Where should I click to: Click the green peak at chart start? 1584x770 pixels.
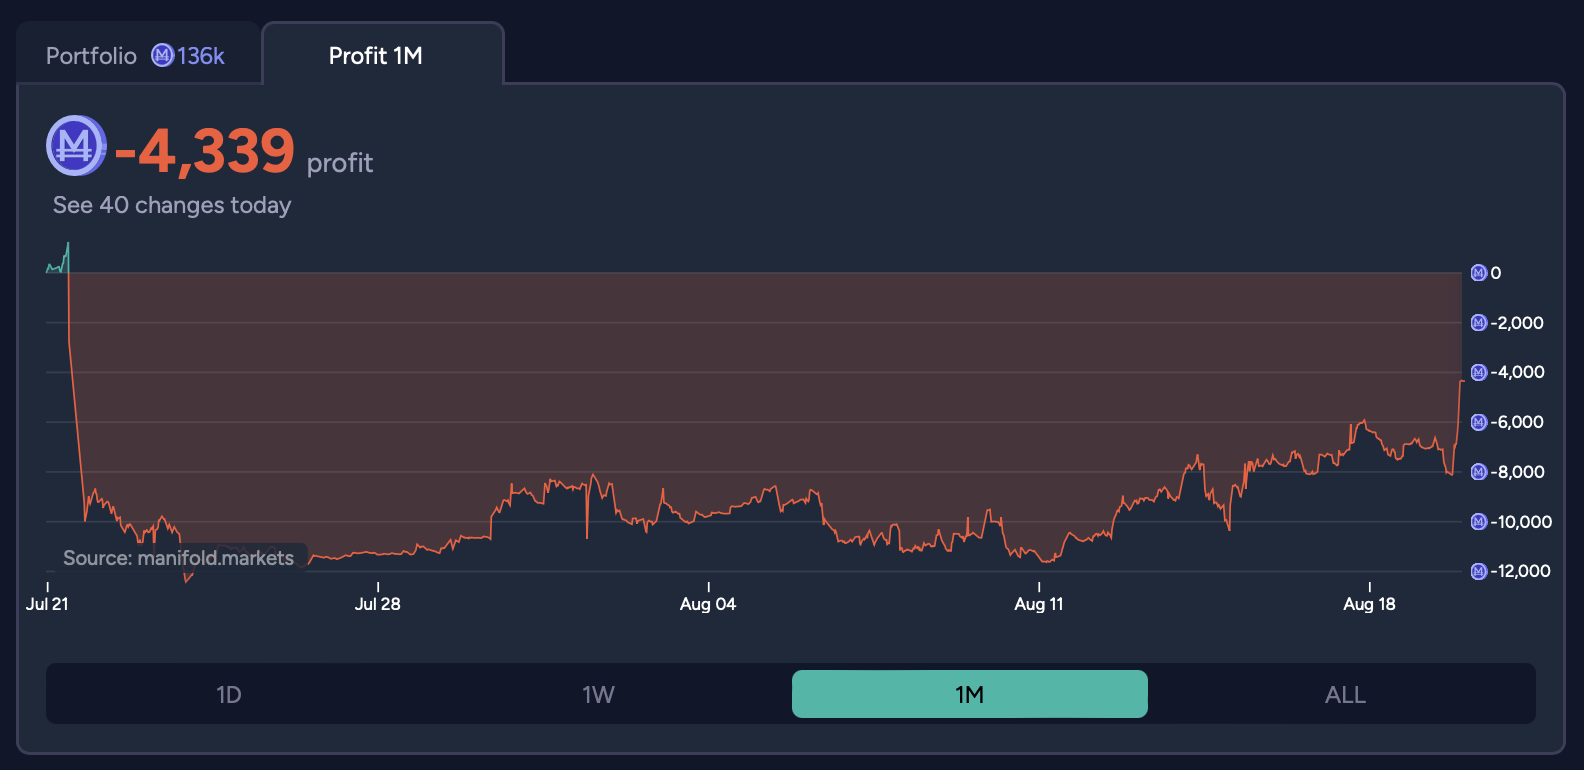tap(68, 245)
